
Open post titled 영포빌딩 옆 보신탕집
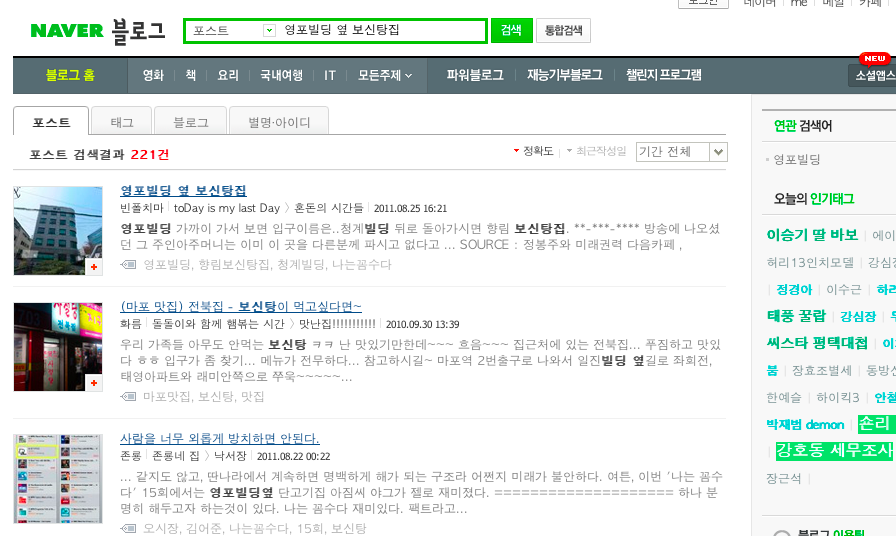coord(183,191)
